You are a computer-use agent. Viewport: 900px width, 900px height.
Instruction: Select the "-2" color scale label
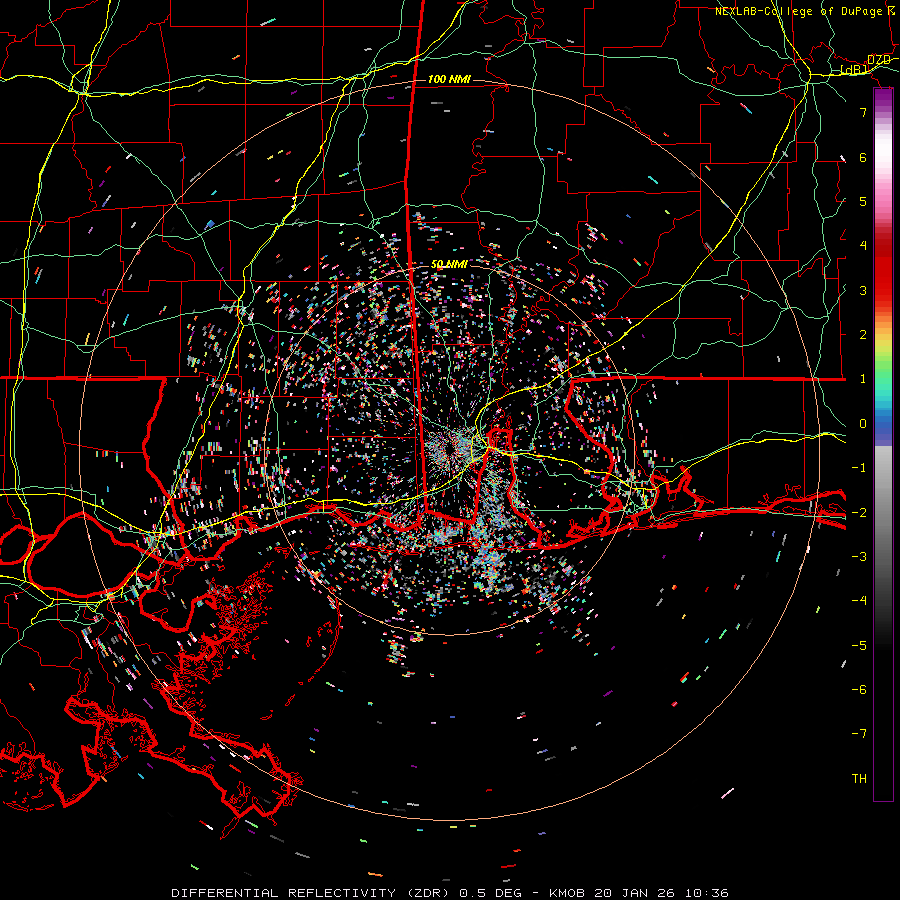coord(859,512)
